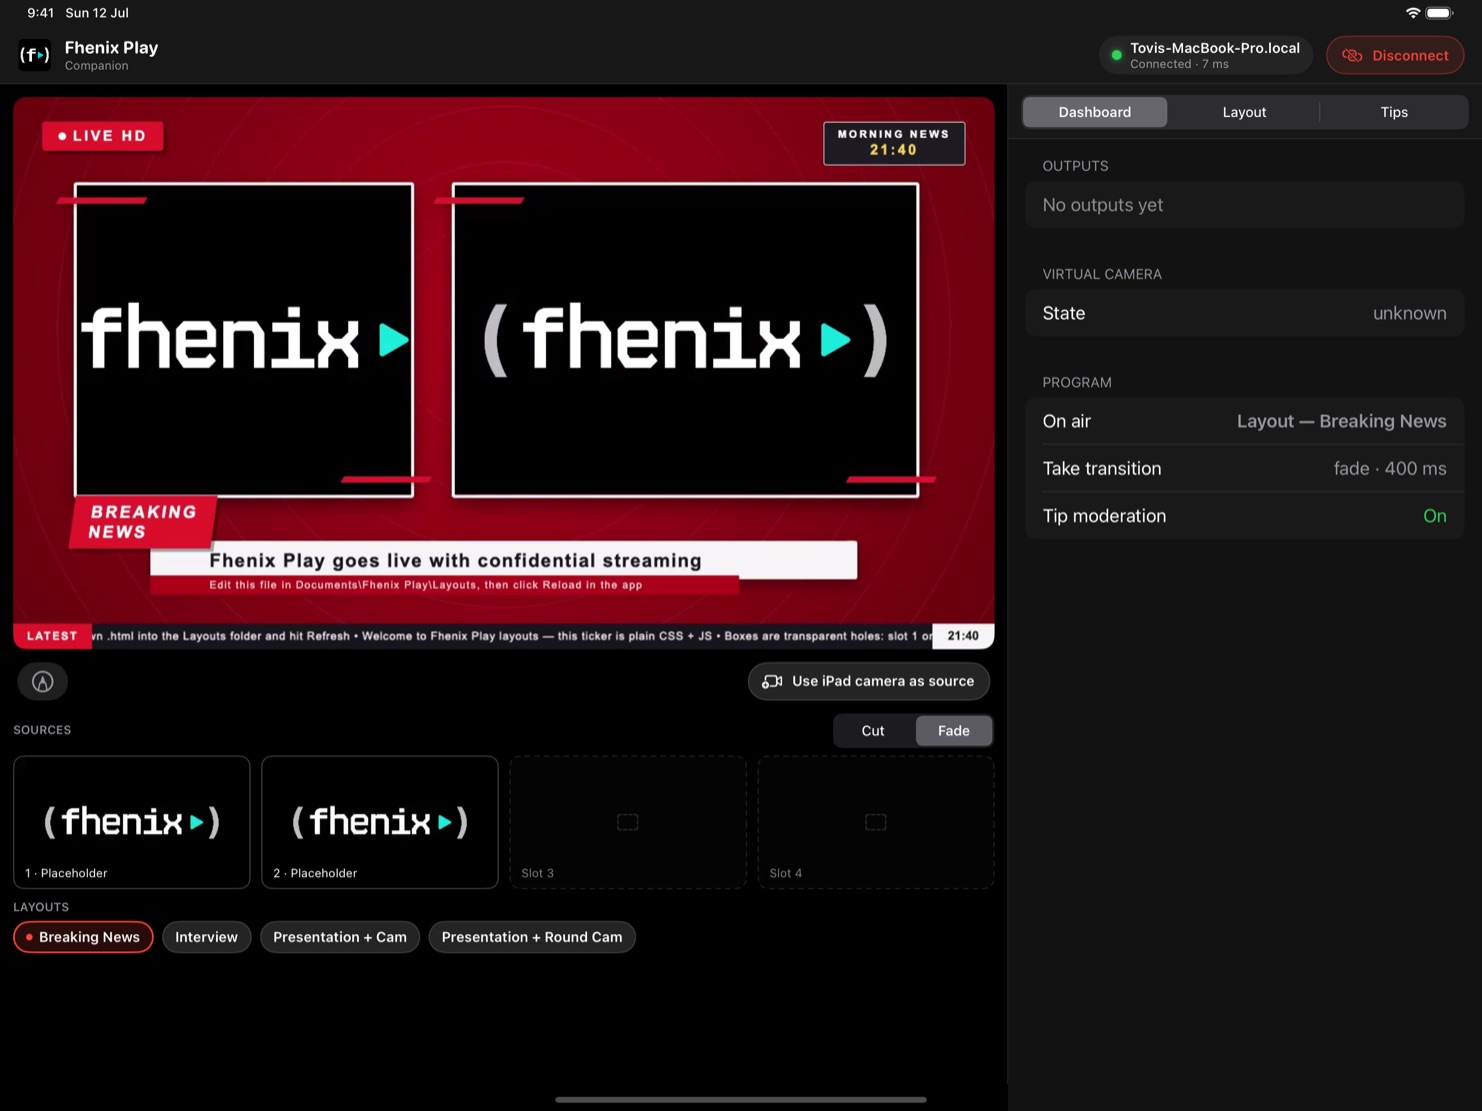The image size is (1482, 1111).
Task: Select source 2 Placeholder thumbnail
Action: tap(380, 822)
